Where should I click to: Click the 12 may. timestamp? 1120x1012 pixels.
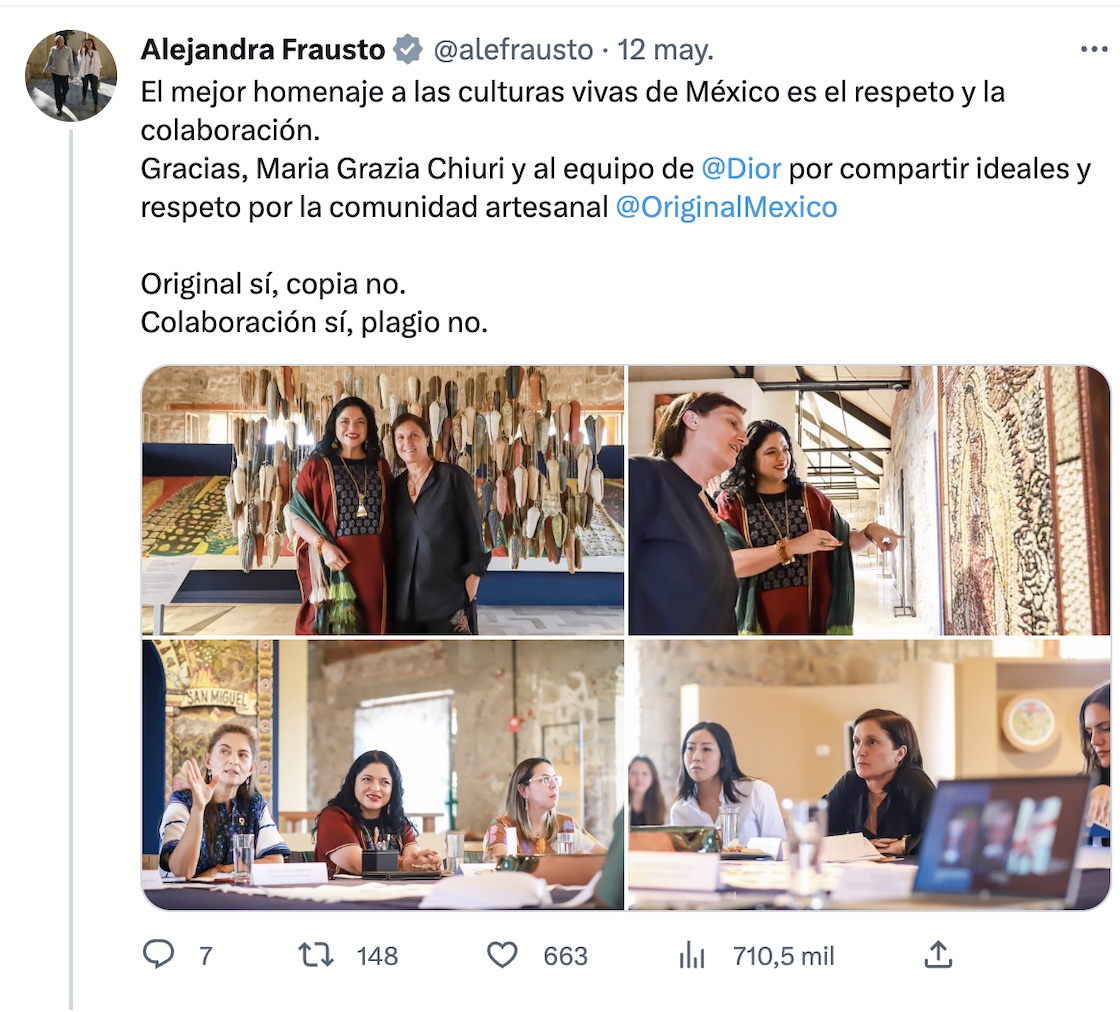pos(666,49)
